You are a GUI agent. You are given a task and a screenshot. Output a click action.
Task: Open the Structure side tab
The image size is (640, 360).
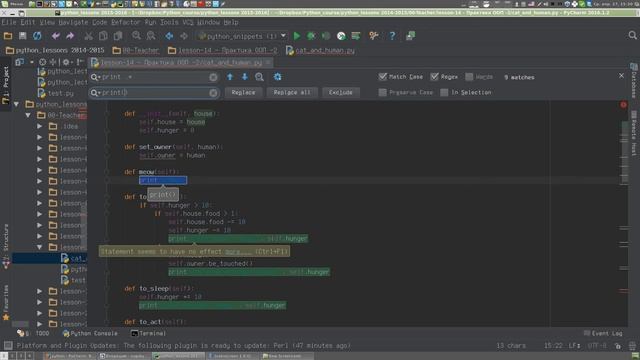(6, 245)
